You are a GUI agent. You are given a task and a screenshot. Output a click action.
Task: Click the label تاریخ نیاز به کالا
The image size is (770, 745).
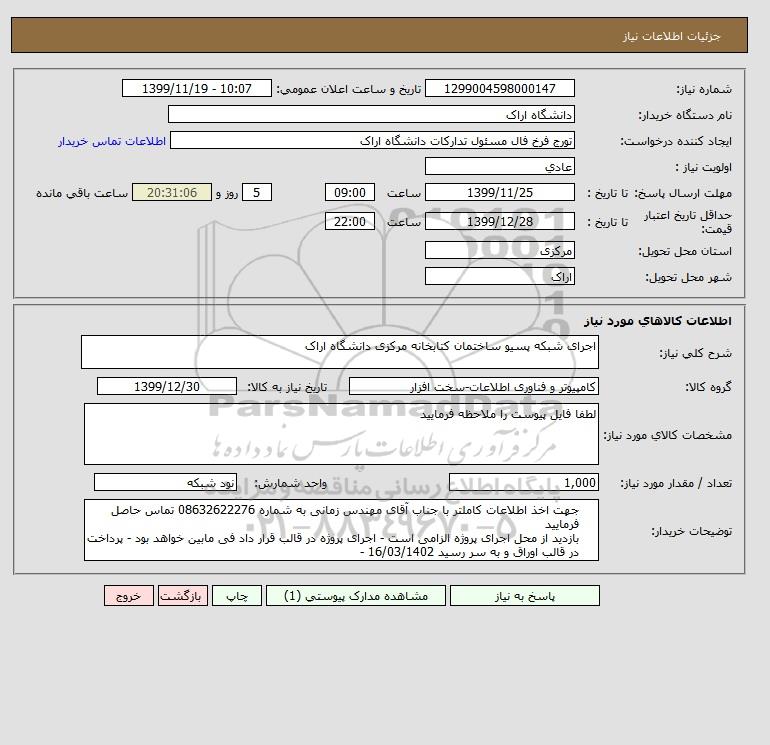[x=287, y=387]
